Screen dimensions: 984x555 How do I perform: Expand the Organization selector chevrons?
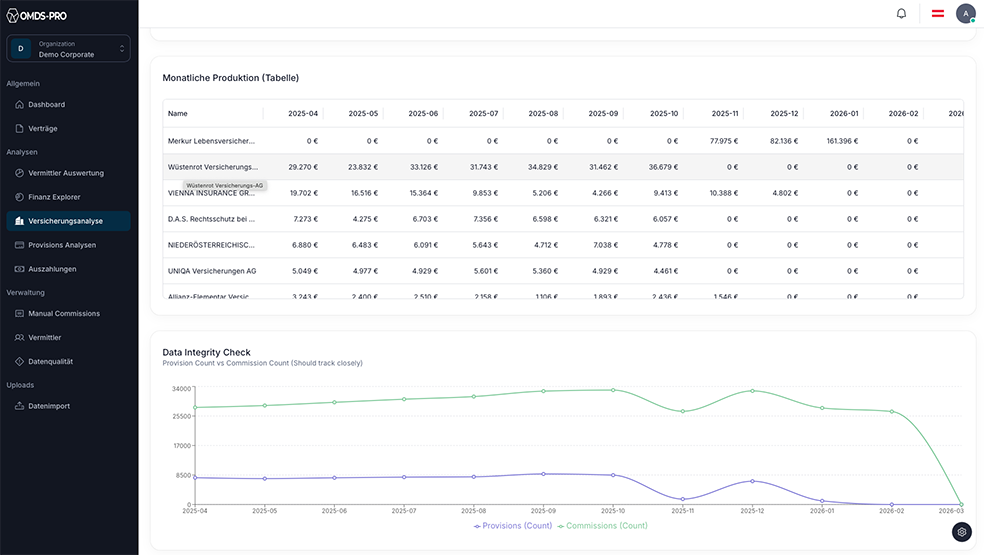122,48
